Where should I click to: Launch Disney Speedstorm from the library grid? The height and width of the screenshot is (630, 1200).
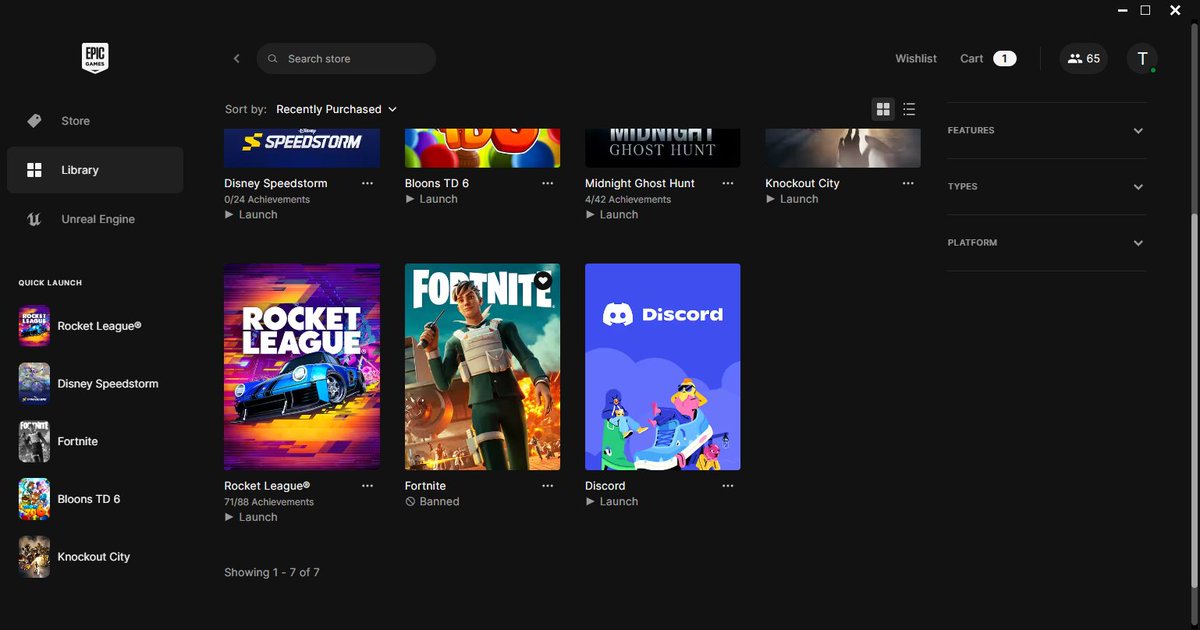click(x=251, y=215)
